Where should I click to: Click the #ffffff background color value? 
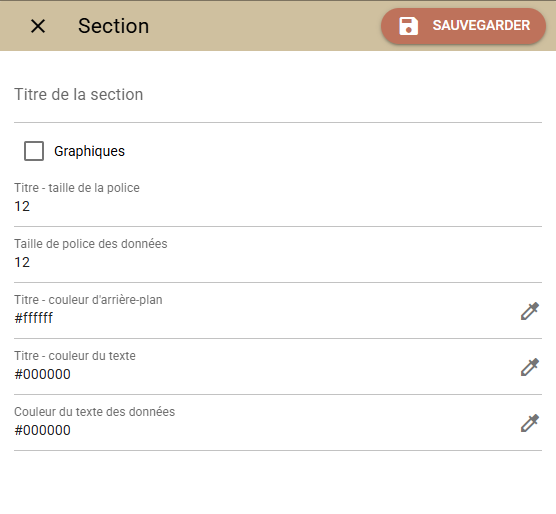tap(33, 318)
